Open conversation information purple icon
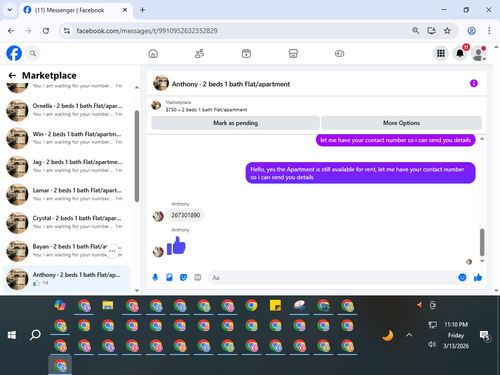 point(474,83)
